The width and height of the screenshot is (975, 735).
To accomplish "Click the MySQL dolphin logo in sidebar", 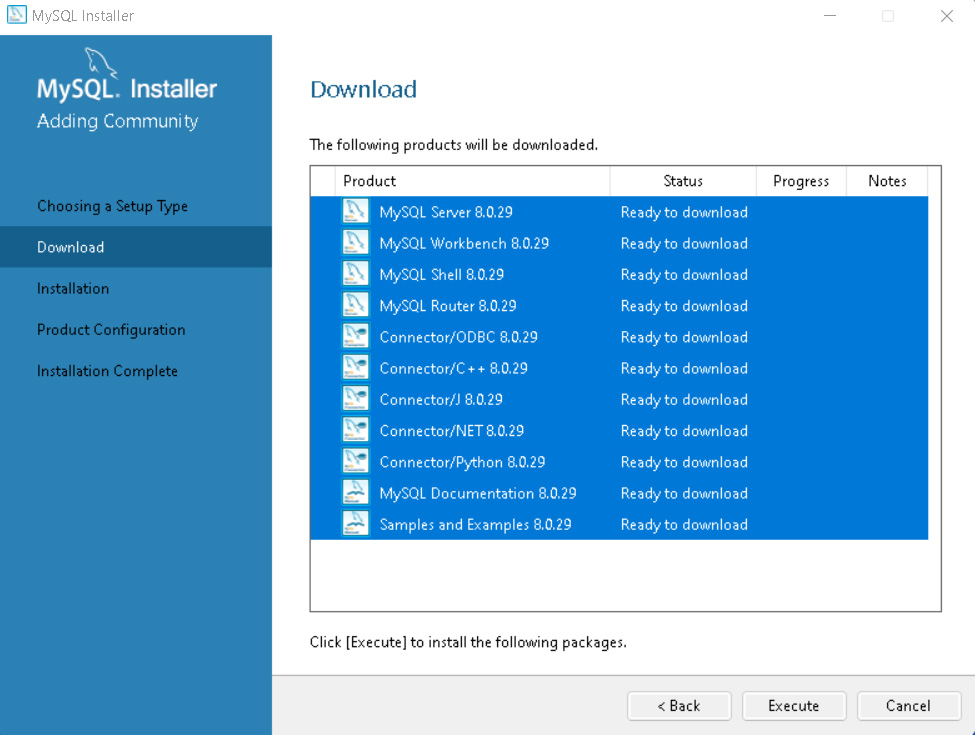I will click(100, 62).
